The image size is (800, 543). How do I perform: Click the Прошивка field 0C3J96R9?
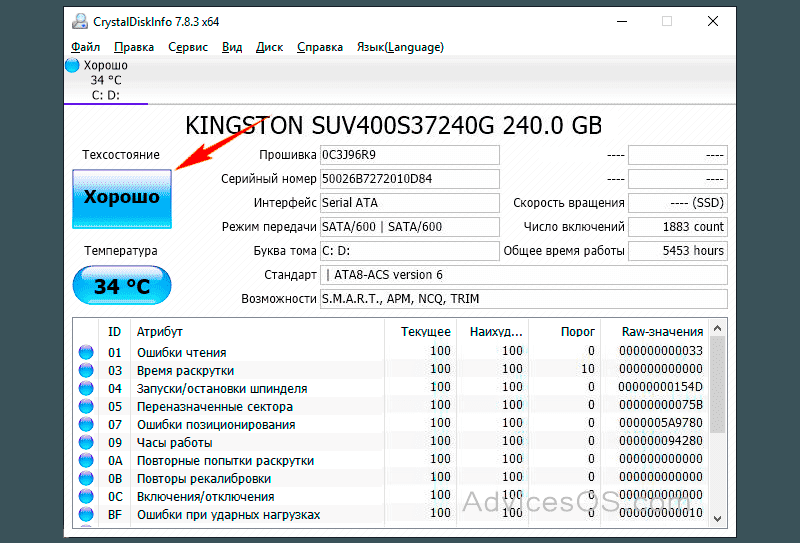click(x=410, y=155)
